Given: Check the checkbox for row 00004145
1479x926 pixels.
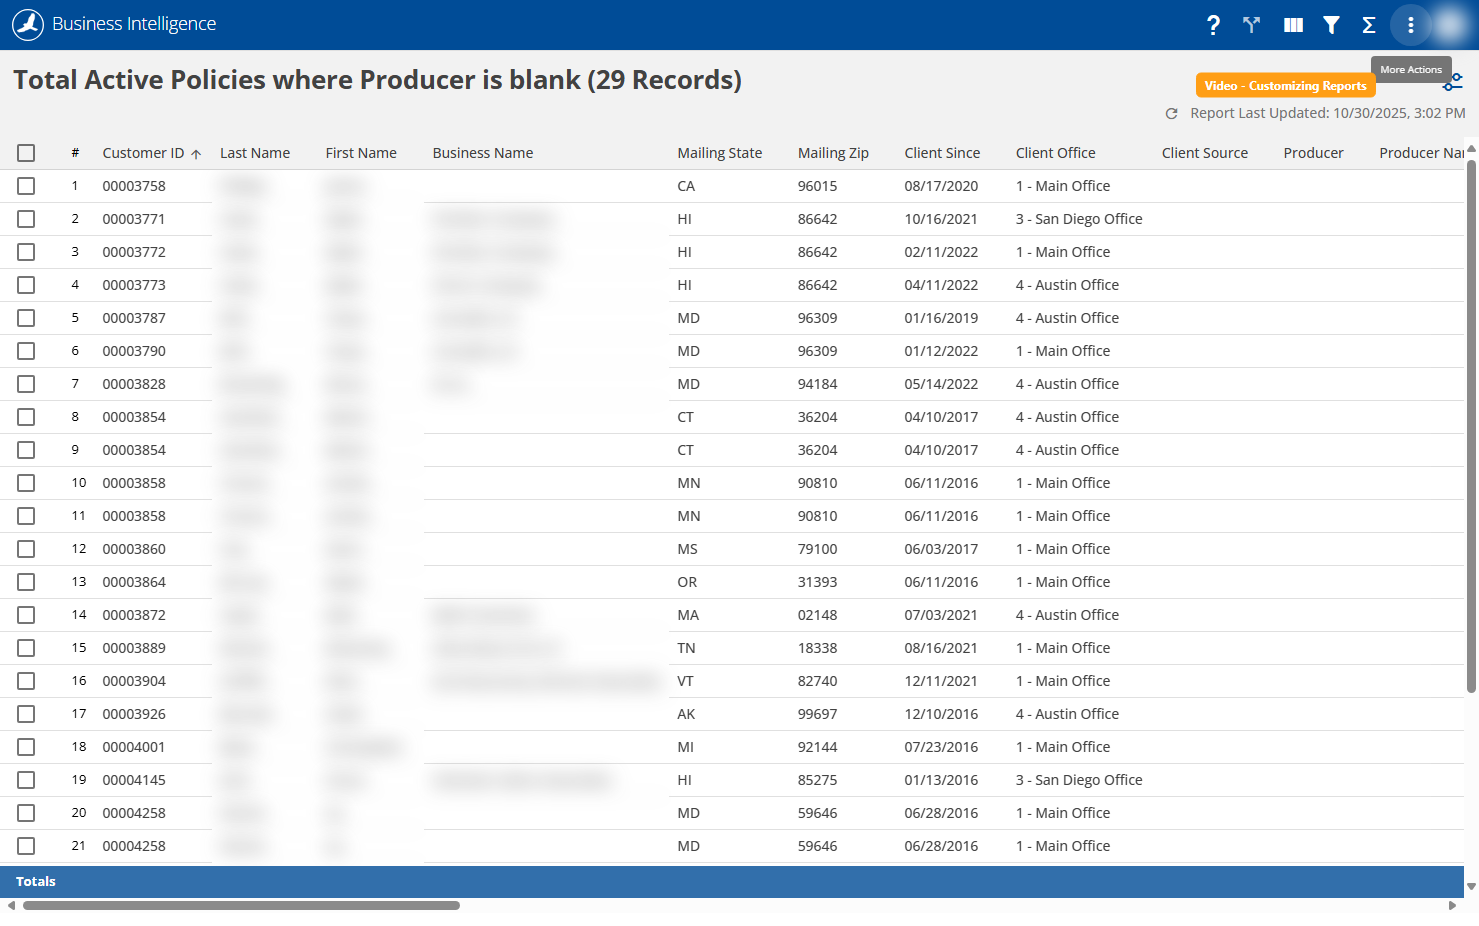Looking at the screenshot, I should tap(26, 780).
